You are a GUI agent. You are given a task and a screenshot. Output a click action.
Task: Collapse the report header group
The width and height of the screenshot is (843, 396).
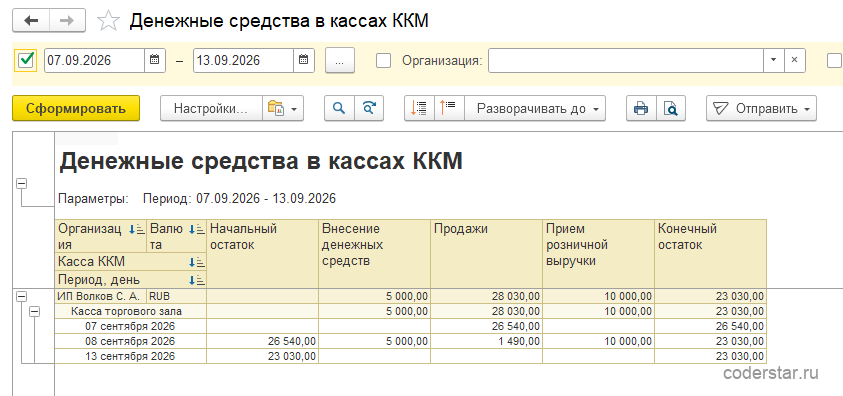coord(22,184)
